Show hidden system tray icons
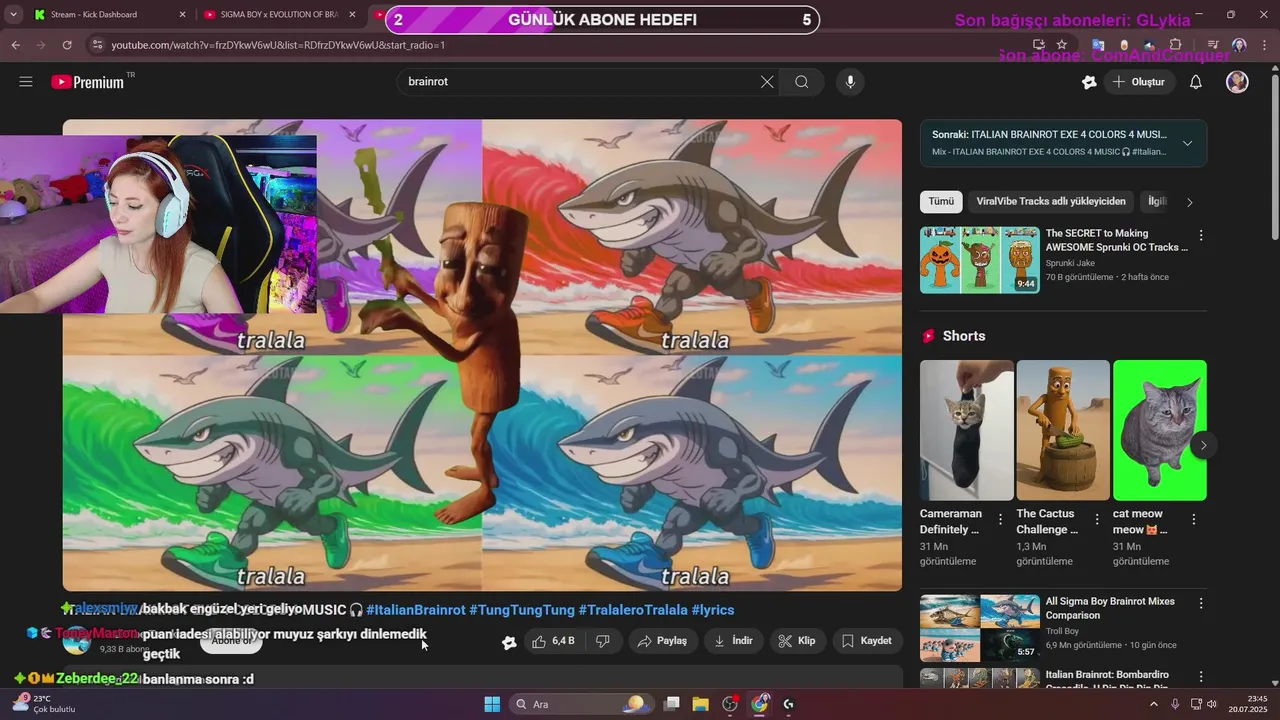 point(1153,704)
